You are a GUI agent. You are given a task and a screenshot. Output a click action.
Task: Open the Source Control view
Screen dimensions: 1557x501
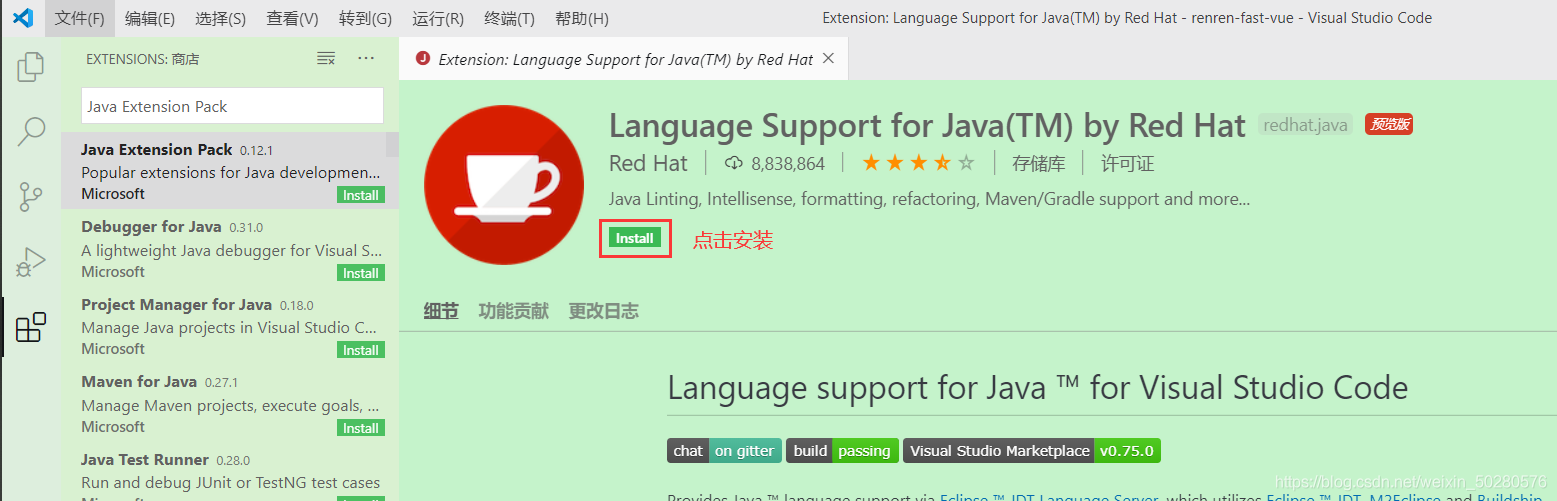31,196
